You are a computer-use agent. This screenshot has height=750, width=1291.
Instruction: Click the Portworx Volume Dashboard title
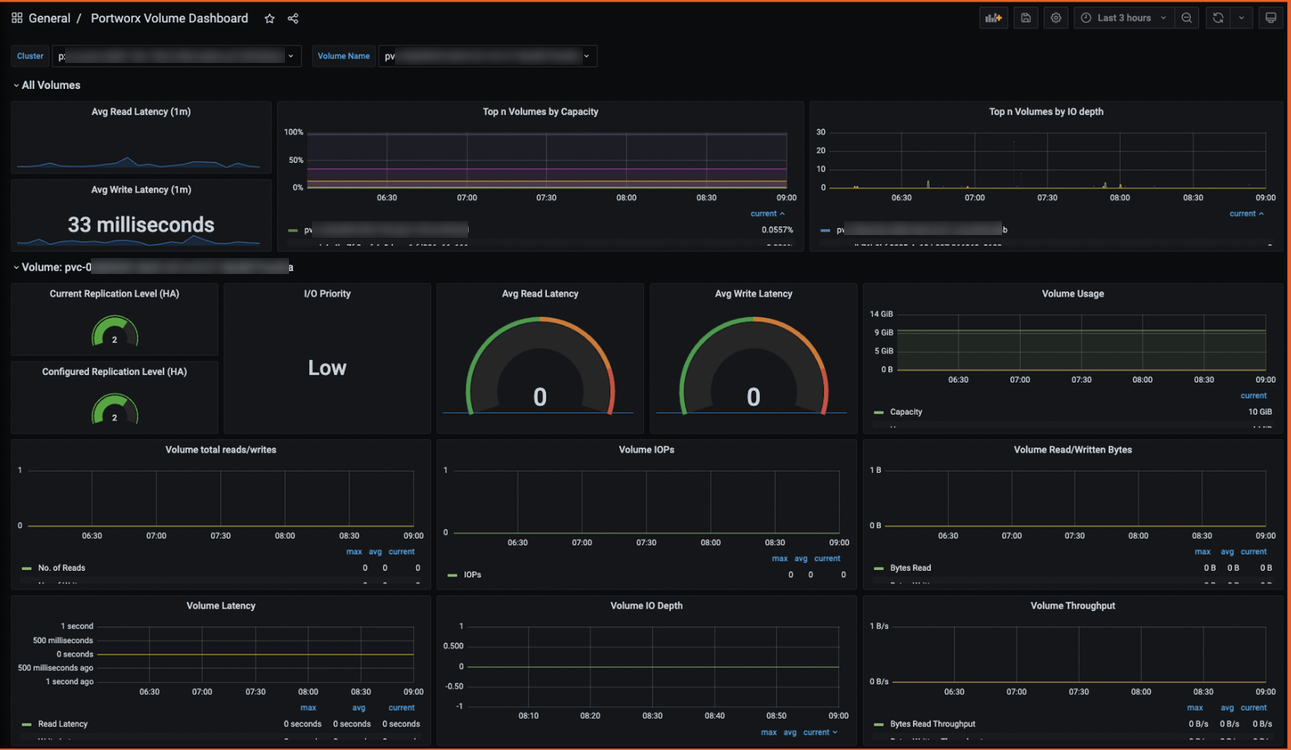click(x=169, y=18)
